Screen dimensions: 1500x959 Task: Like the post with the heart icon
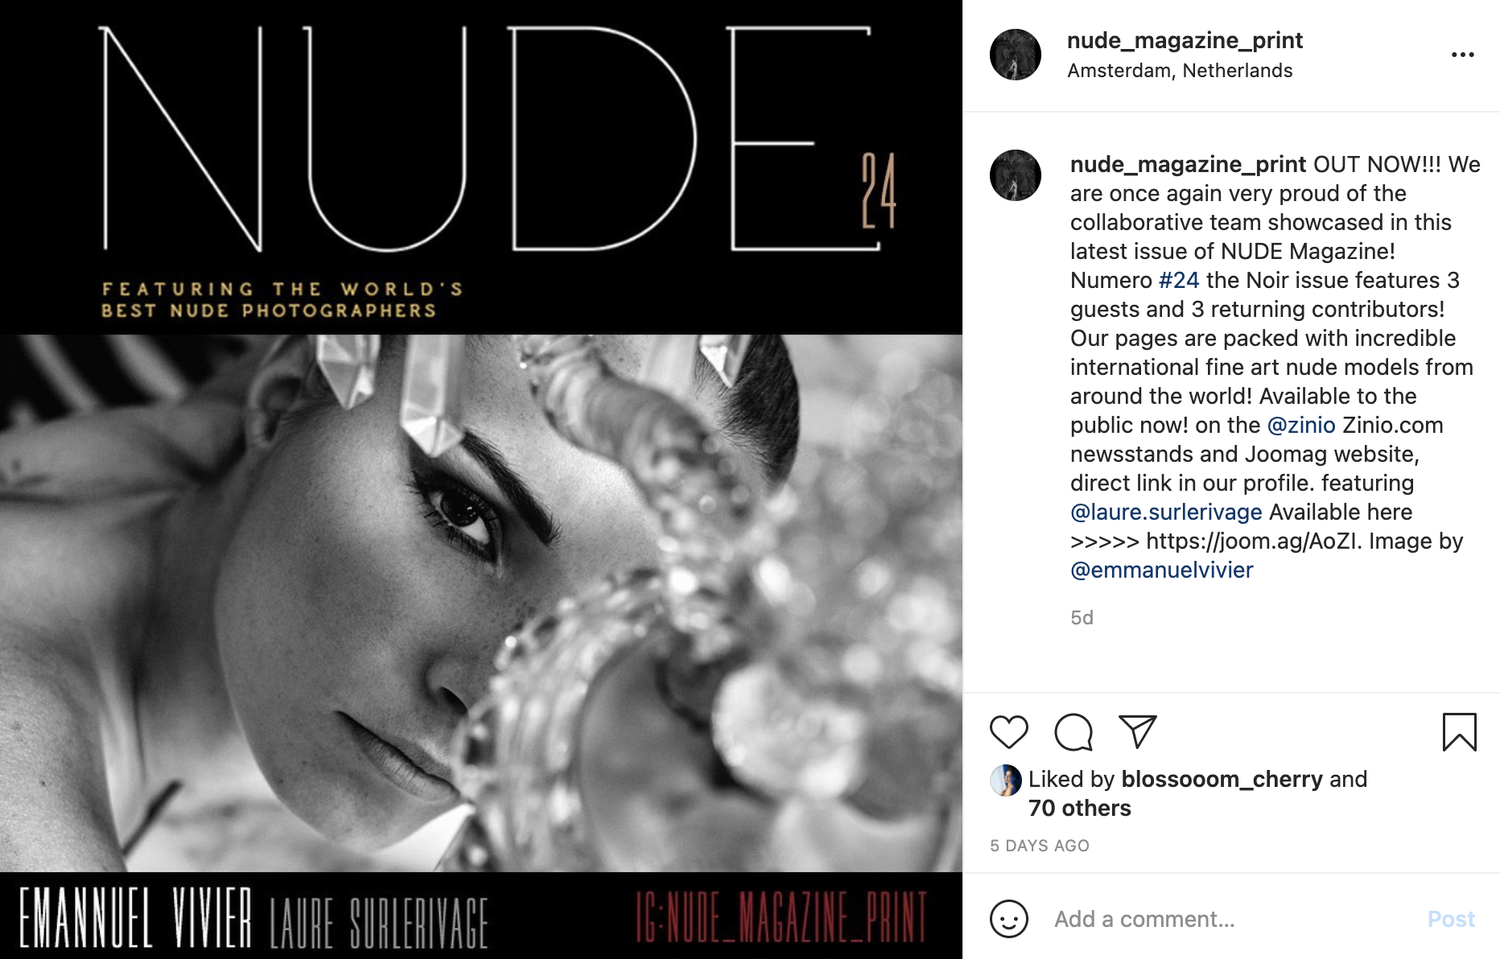tap(1008, 732)
